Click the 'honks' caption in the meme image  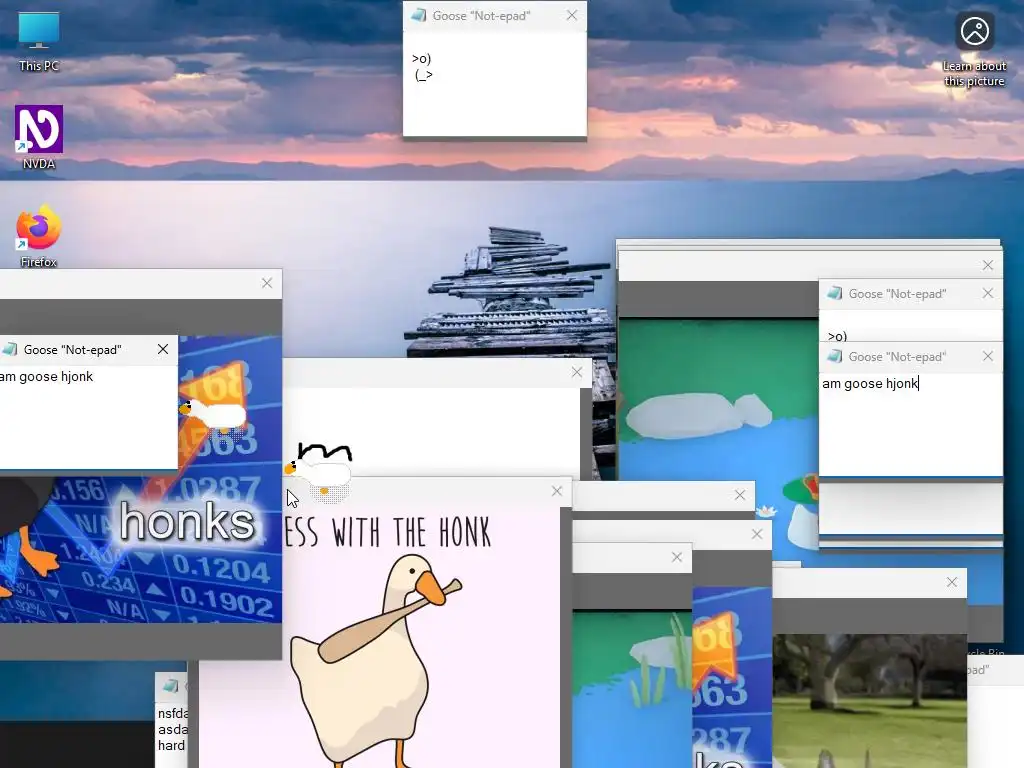pos(187,521)
